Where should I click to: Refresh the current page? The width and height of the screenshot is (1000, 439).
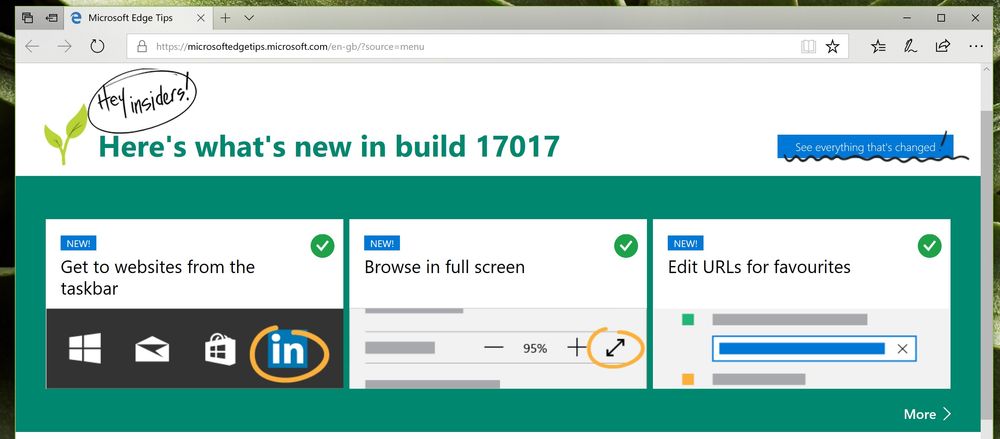click(x=97, y=47)
